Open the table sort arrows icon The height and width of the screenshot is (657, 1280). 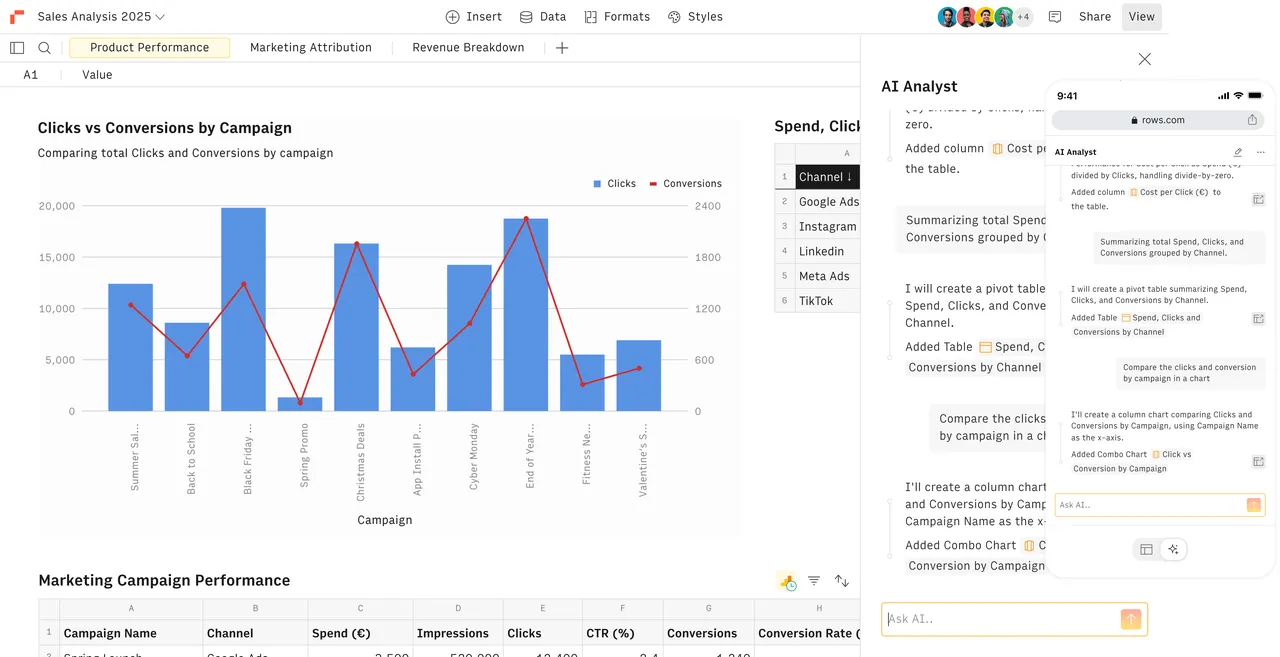pos(842,581)
